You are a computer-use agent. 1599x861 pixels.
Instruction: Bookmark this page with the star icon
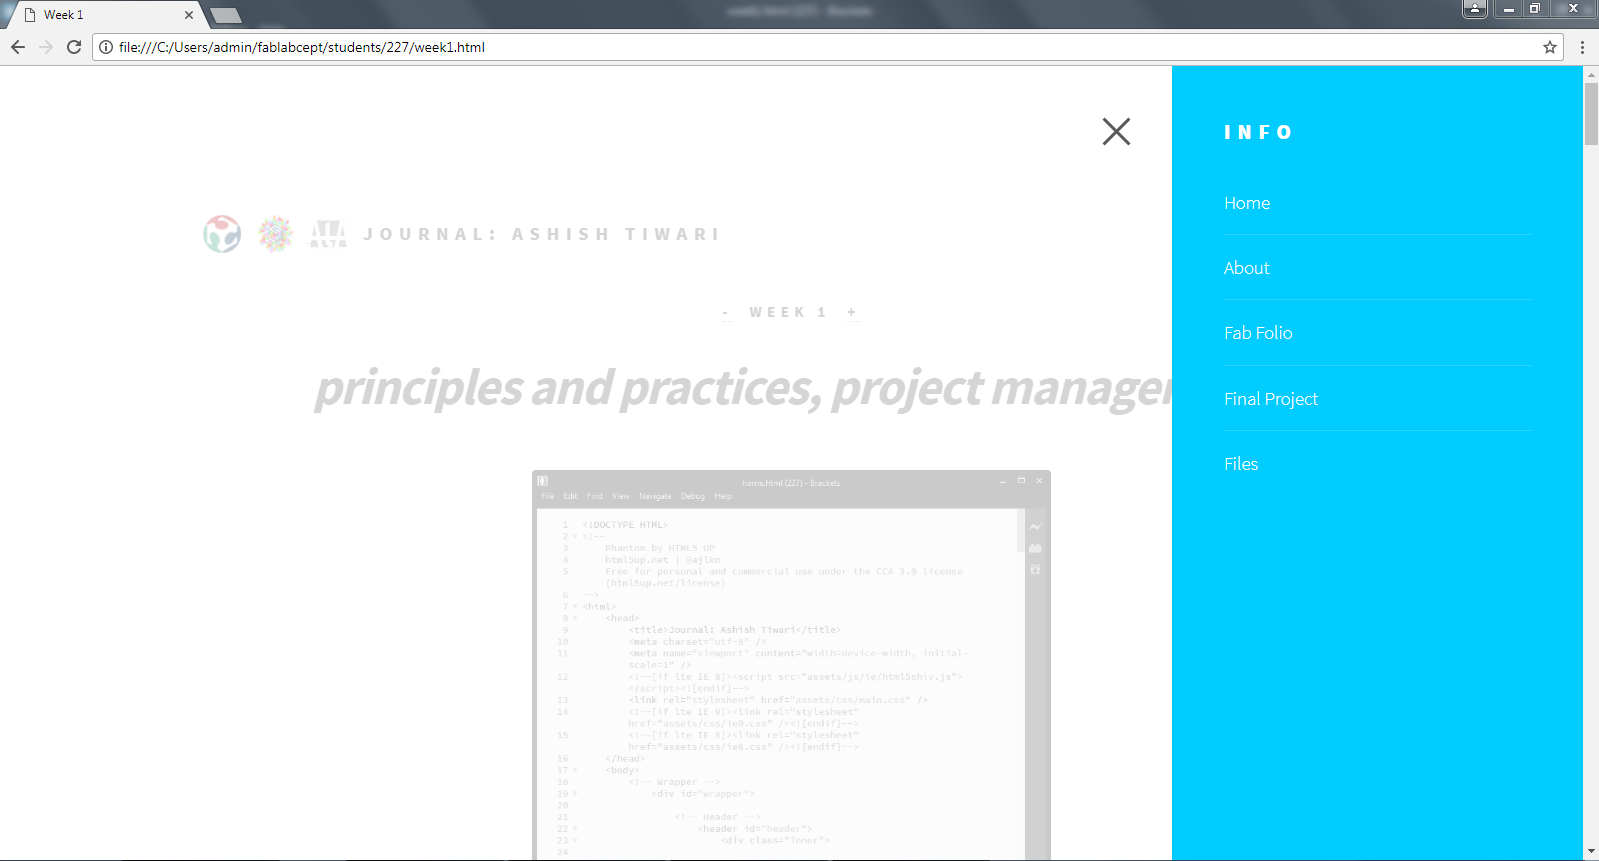point(1550,47)
